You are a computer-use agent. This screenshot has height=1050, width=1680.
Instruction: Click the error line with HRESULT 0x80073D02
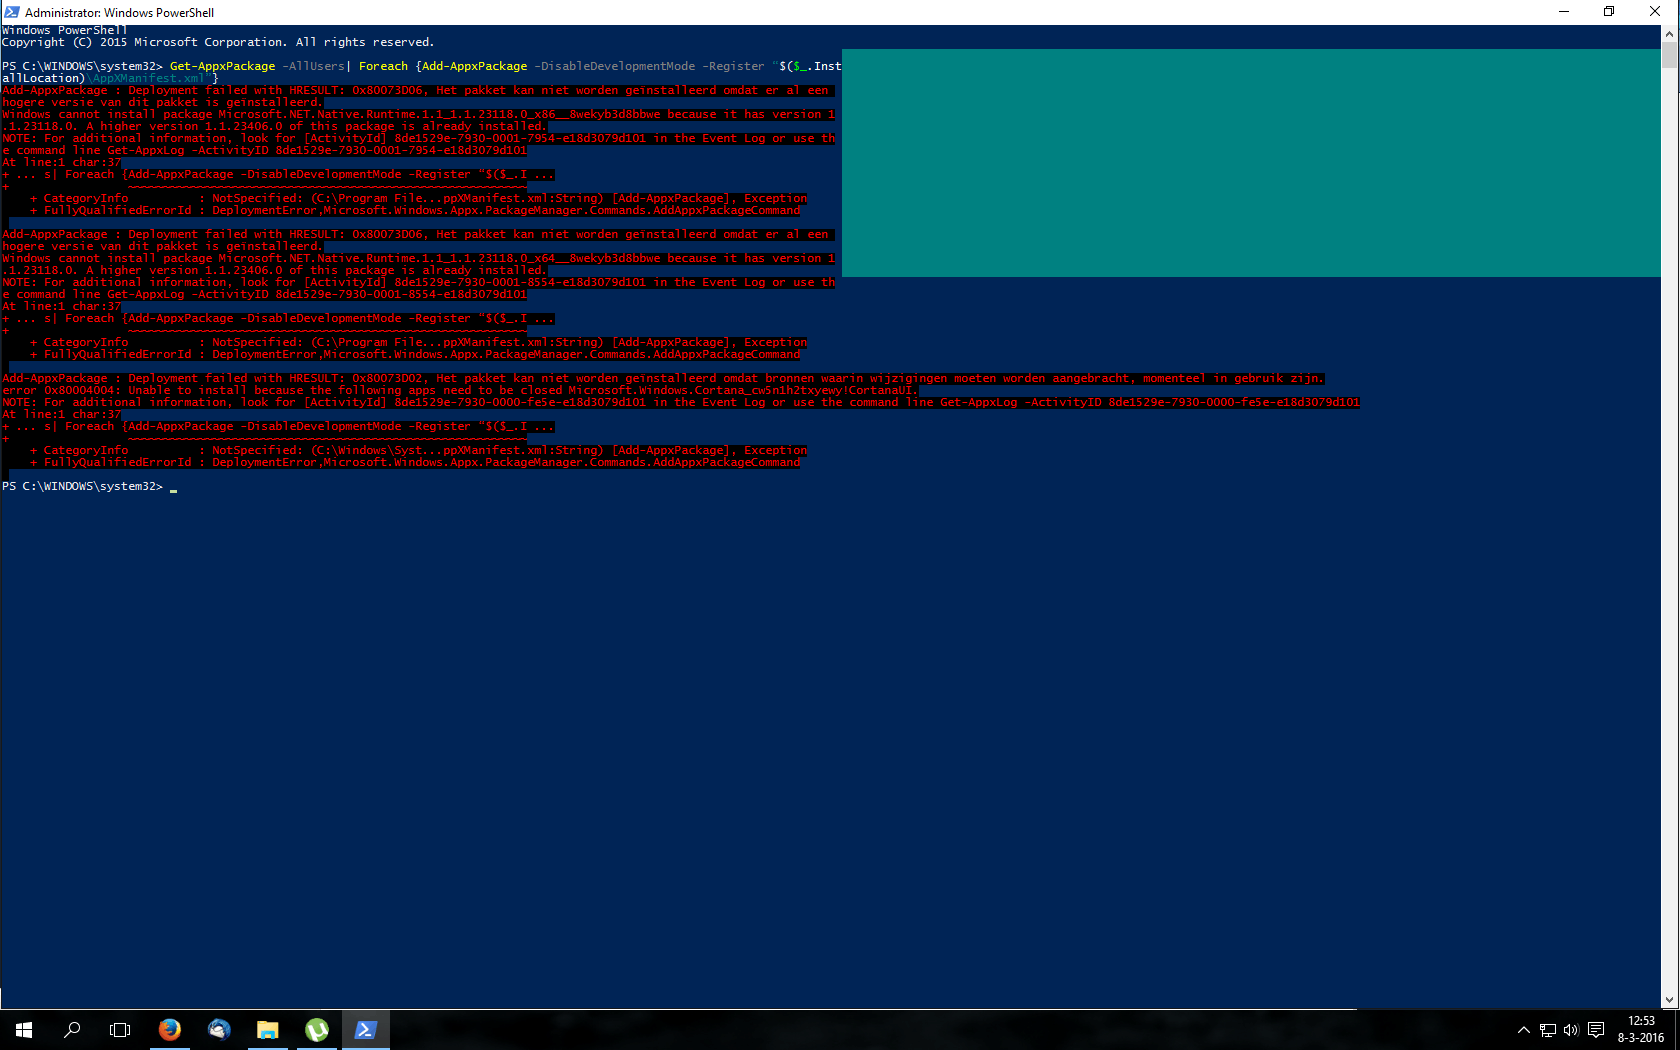pyautogui.click(x=663, y=378)
